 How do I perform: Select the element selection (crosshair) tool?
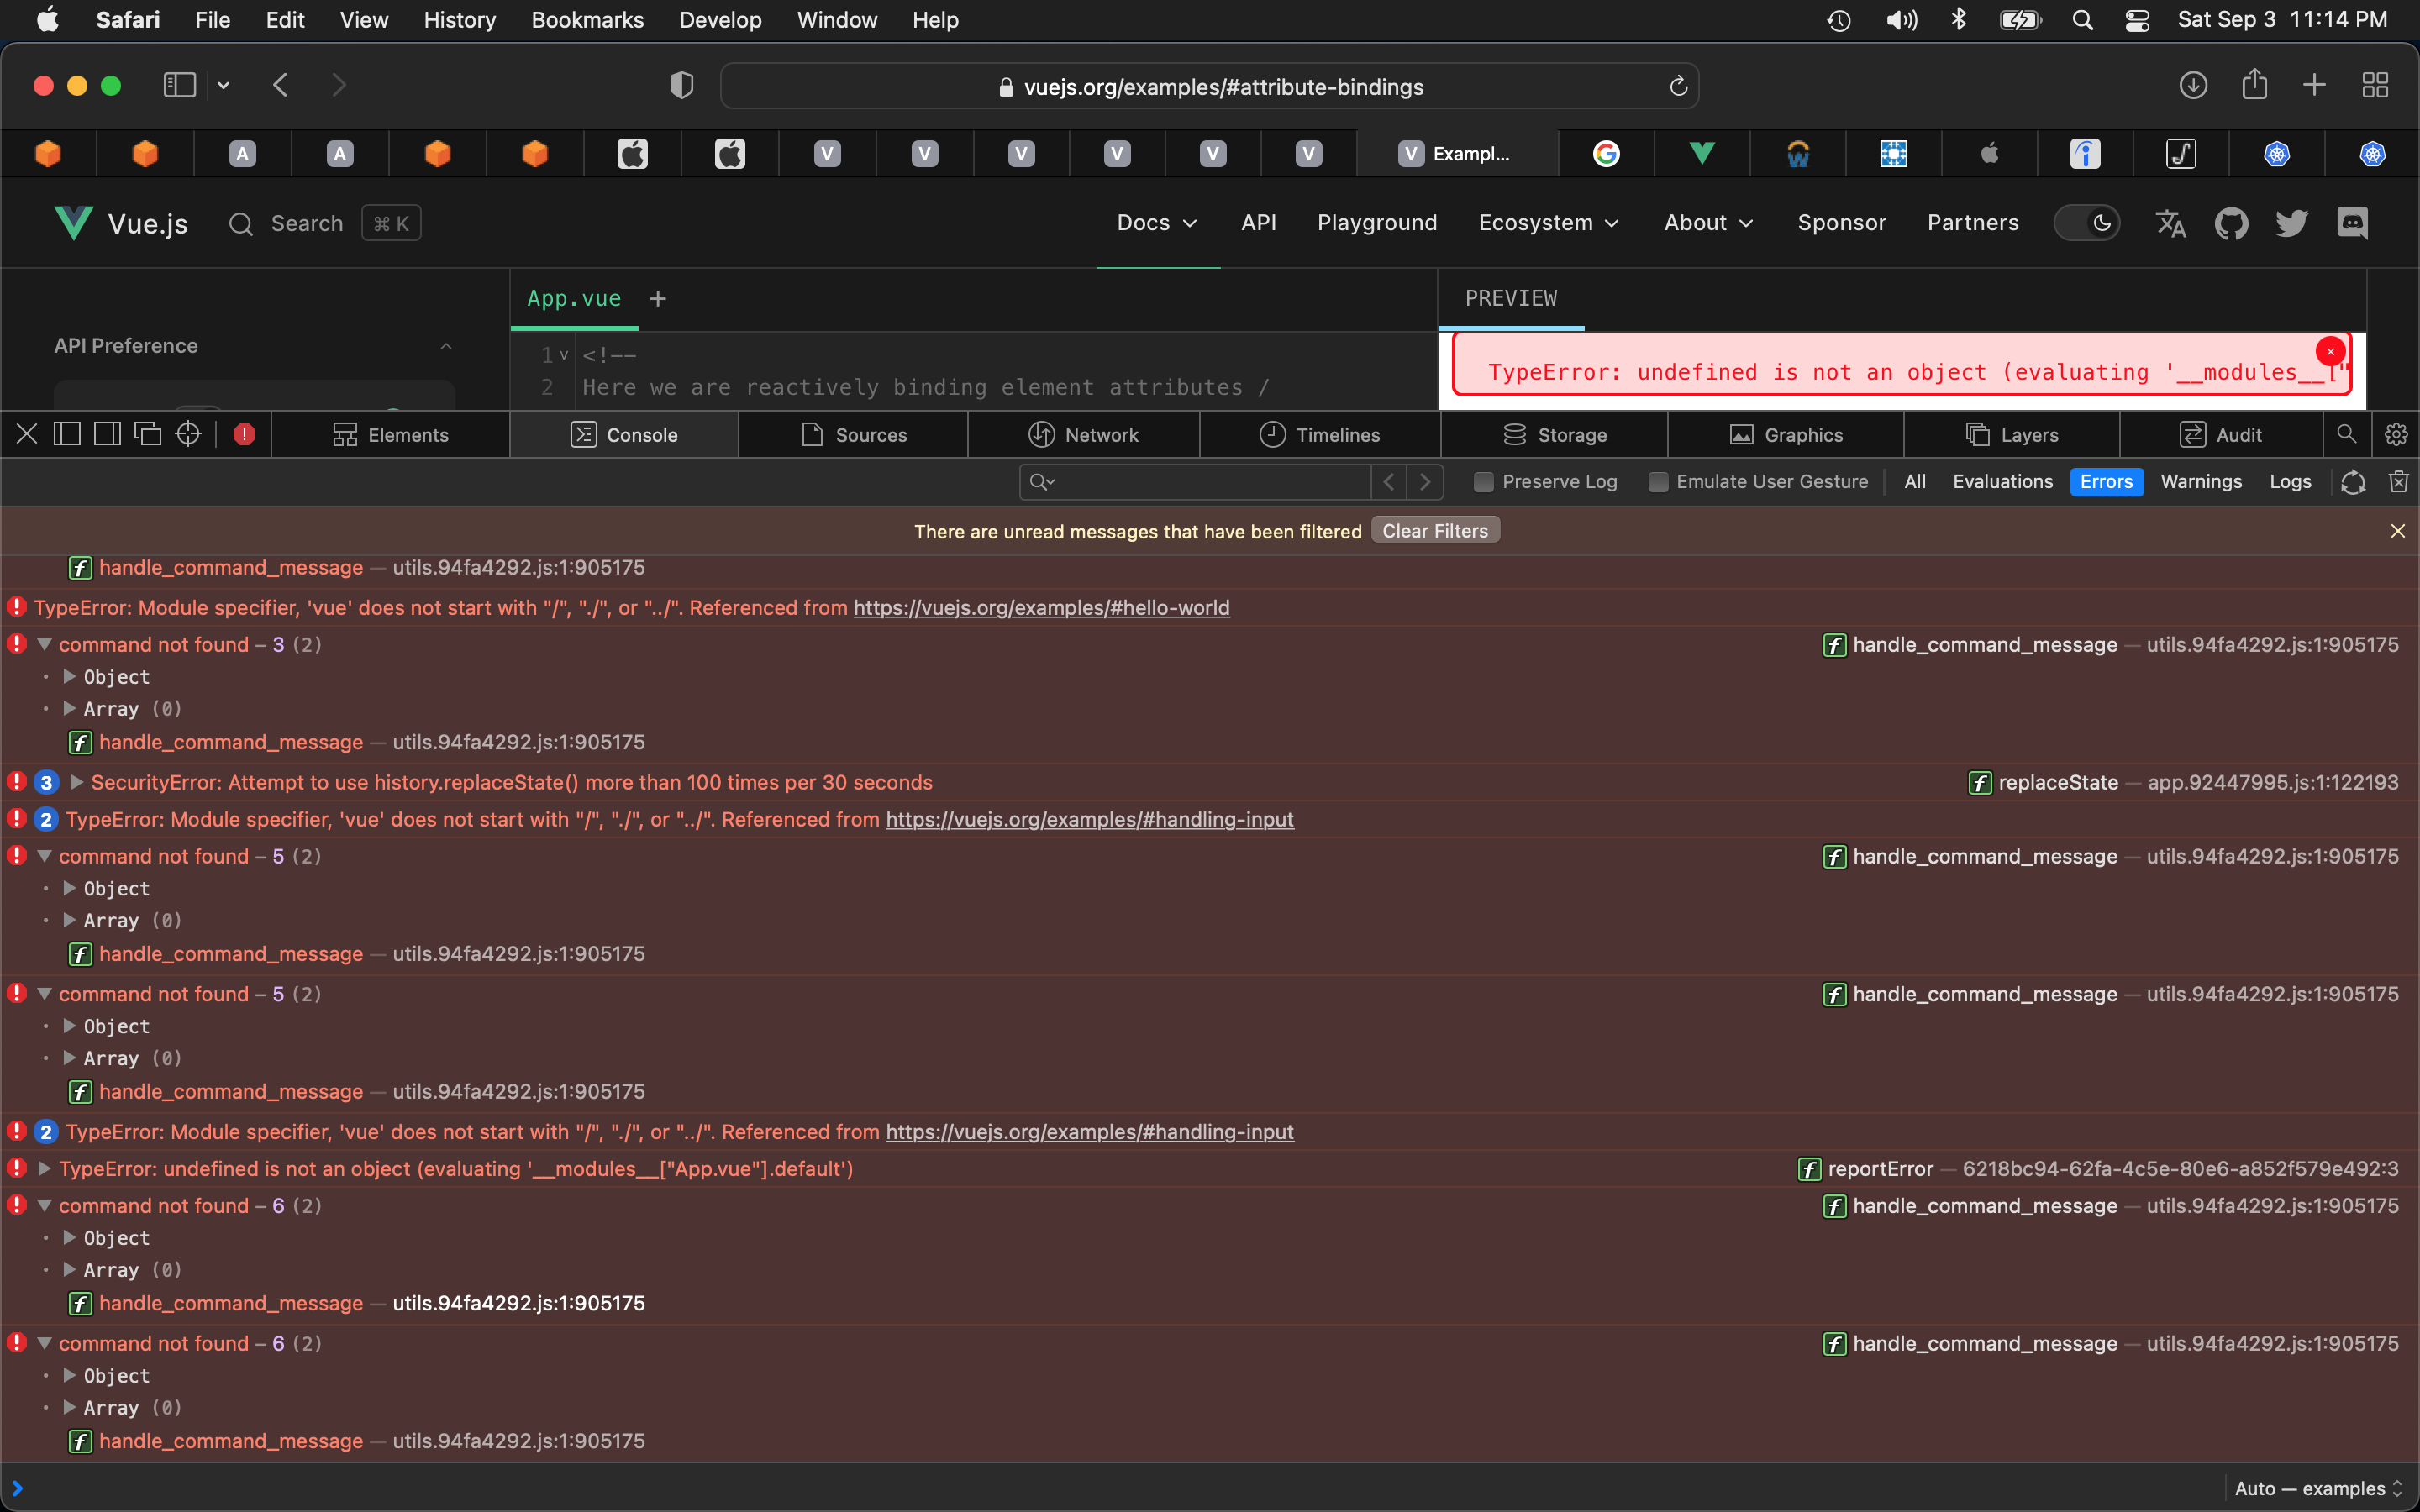pyautogui.click(x=188, y=433)
